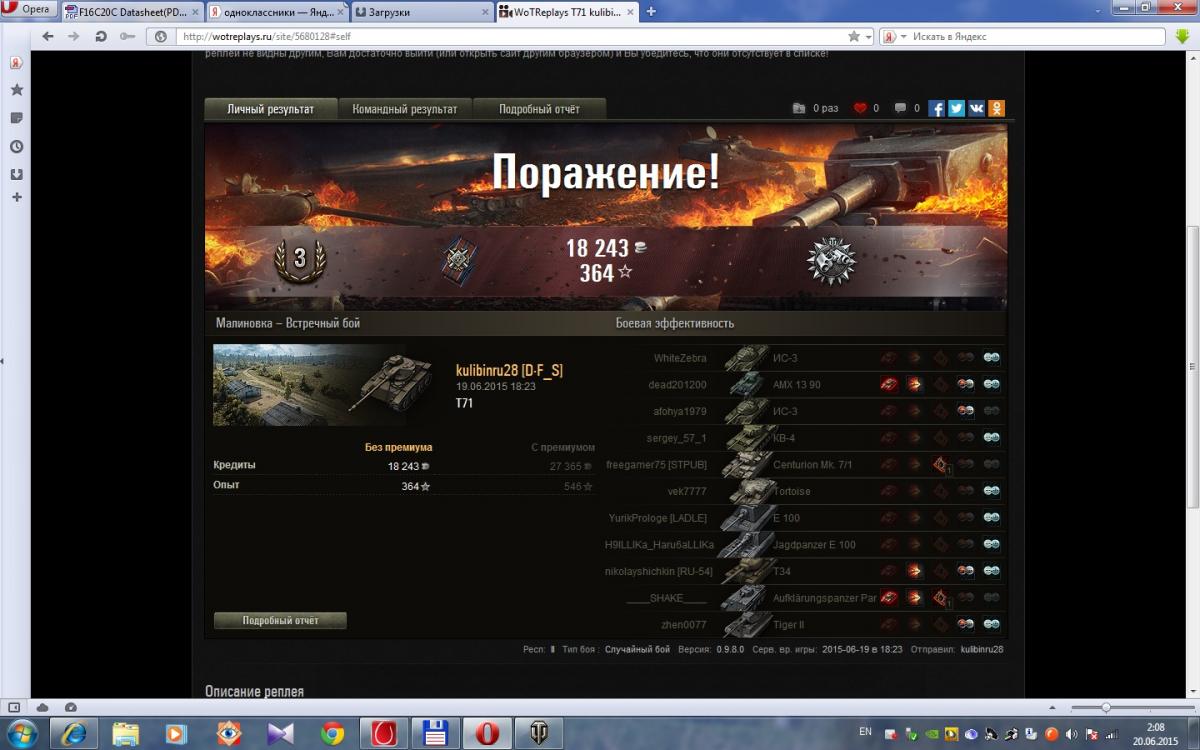Click player name WhiteZebra
Viewport: 1200px width, 750px height.
(x=680, y=358)
